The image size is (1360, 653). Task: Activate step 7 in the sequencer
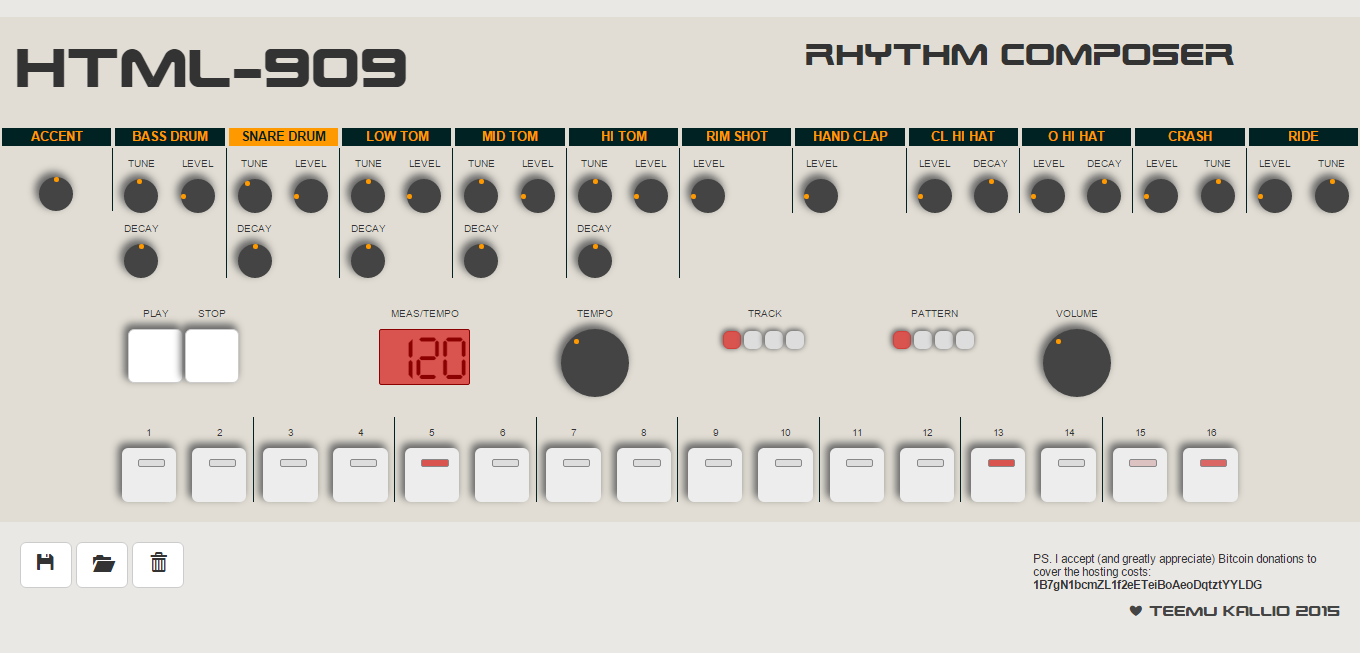pyautogui.click(x=574, y=475)
